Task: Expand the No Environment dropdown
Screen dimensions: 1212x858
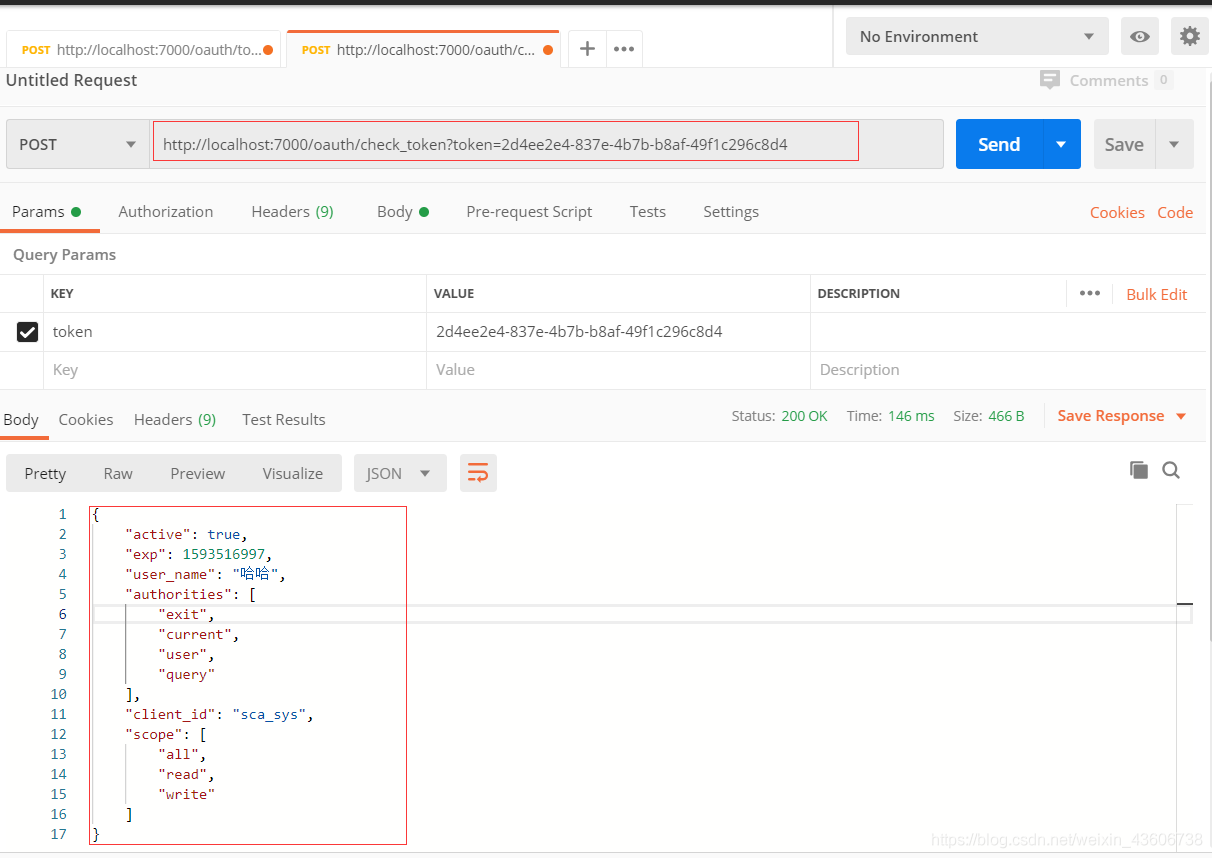Action: [977, 36]
